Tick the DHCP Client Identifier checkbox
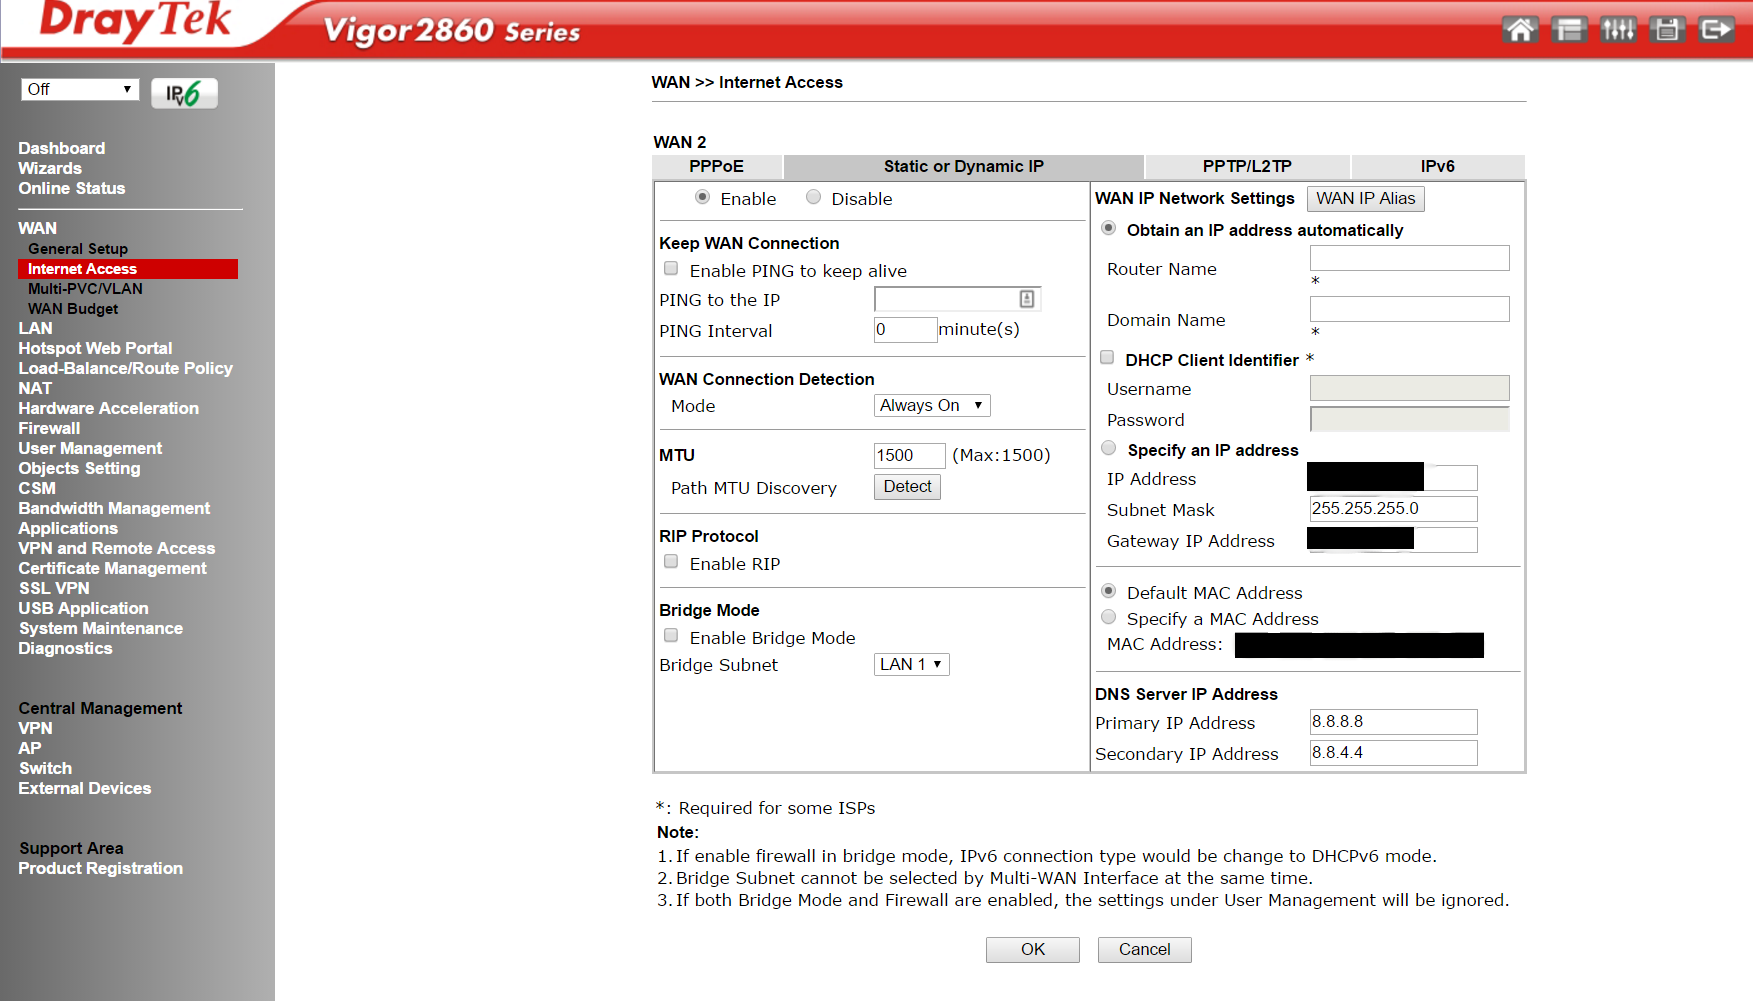Viewport: 1753px width, 1001px height. pos(1107,358)
